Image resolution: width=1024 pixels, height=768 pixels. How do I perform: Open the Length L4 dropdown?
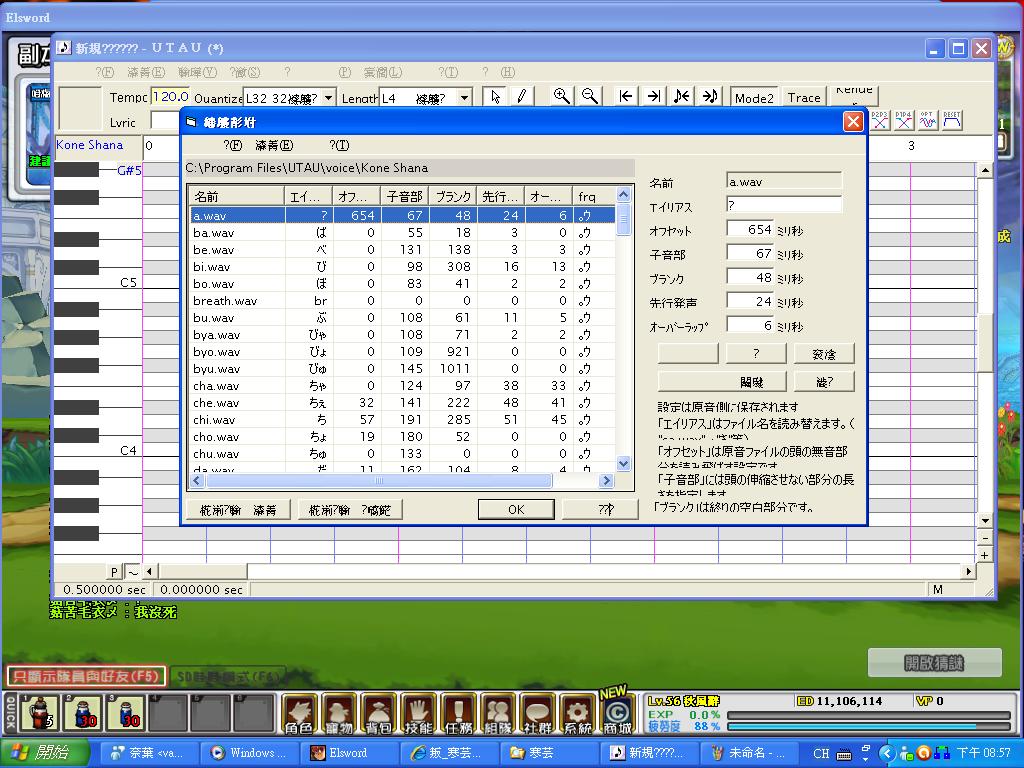(x=464, y=98)
